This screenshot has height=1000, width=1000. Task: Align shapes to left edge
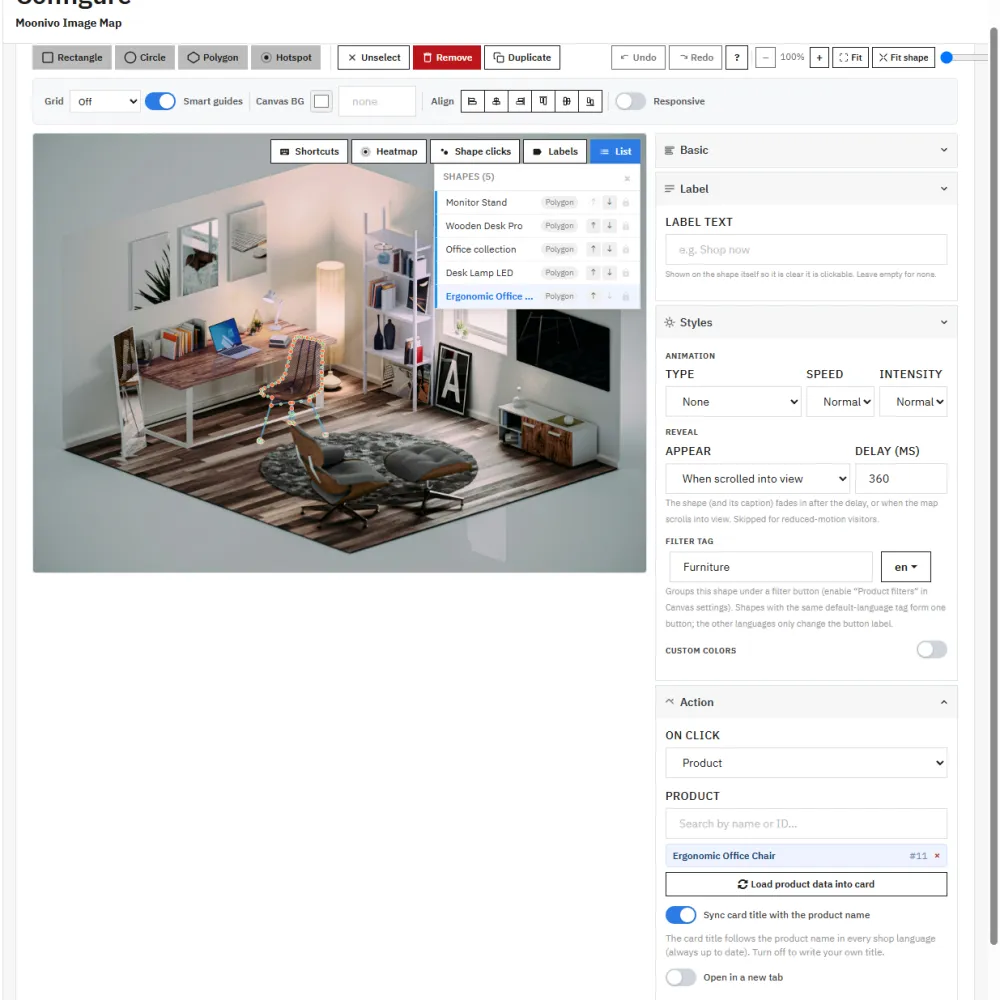click(x=473, y=101)
